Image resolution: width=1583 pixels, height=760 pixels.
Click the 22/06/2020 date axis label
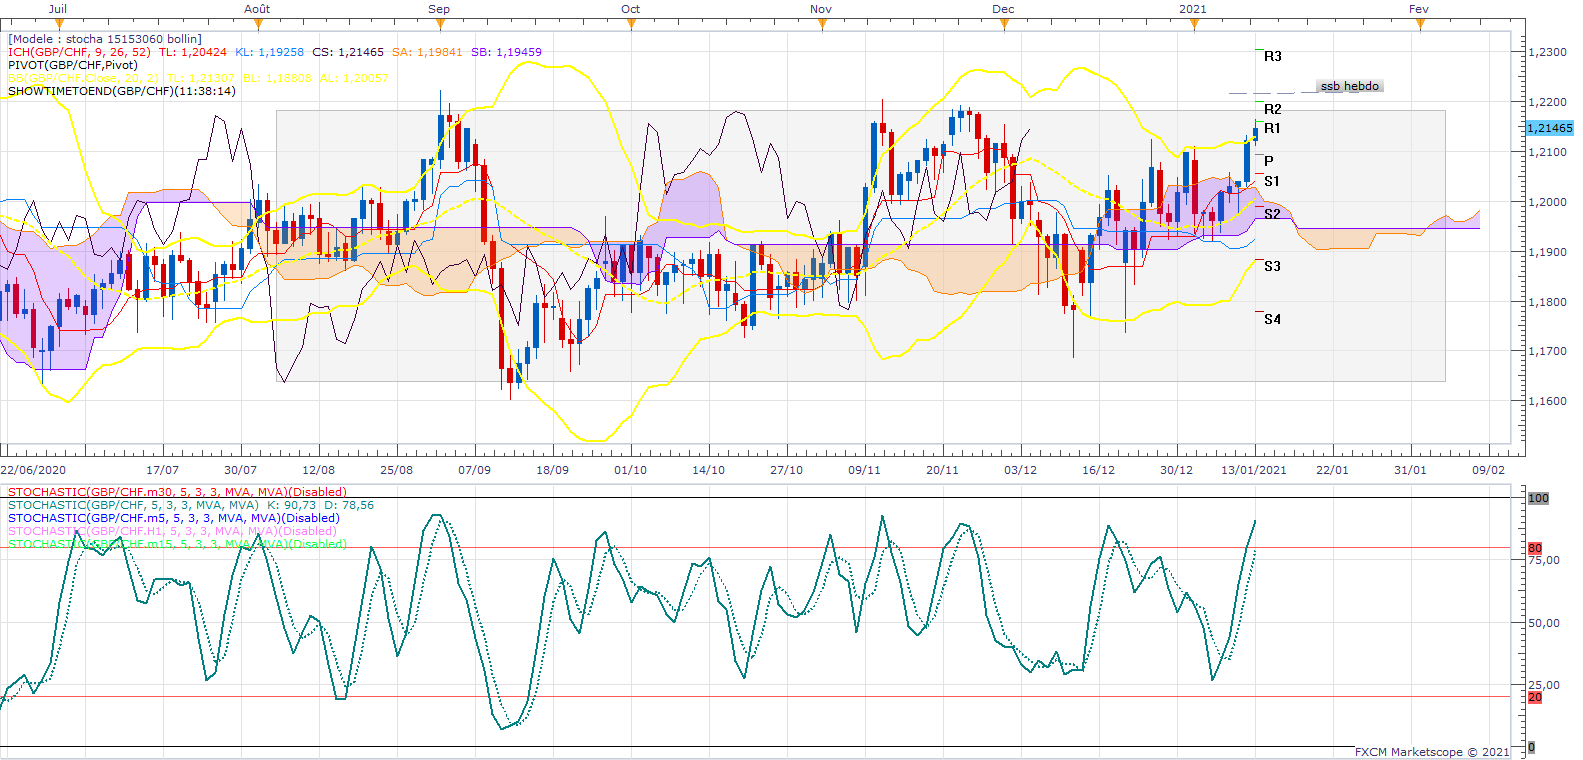coord(34,470)
